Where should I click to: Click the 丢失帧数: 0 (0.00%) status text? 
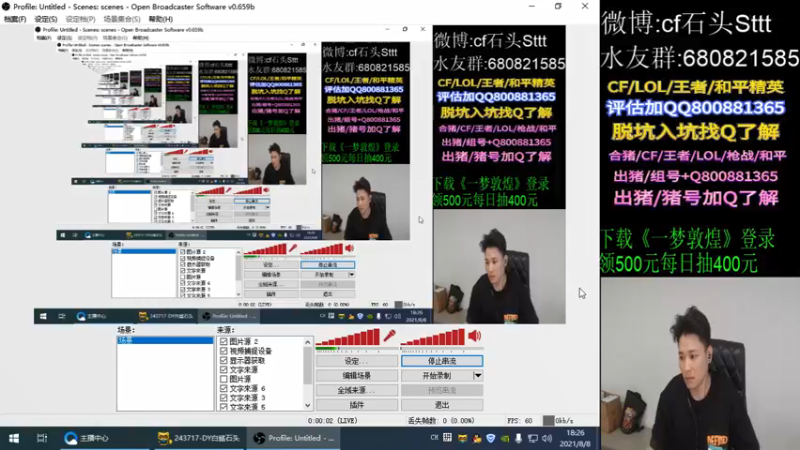coord(441,421)
